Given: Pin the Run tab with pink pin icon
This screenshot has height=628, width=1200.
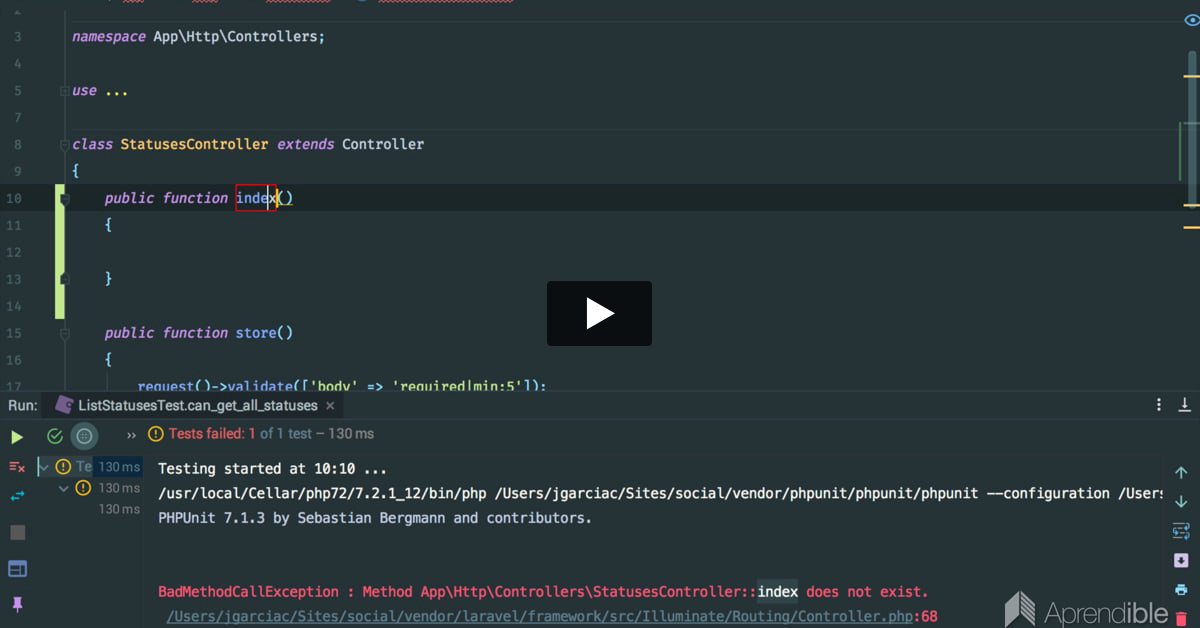Looking at the screenshot, I should point(17,604).
